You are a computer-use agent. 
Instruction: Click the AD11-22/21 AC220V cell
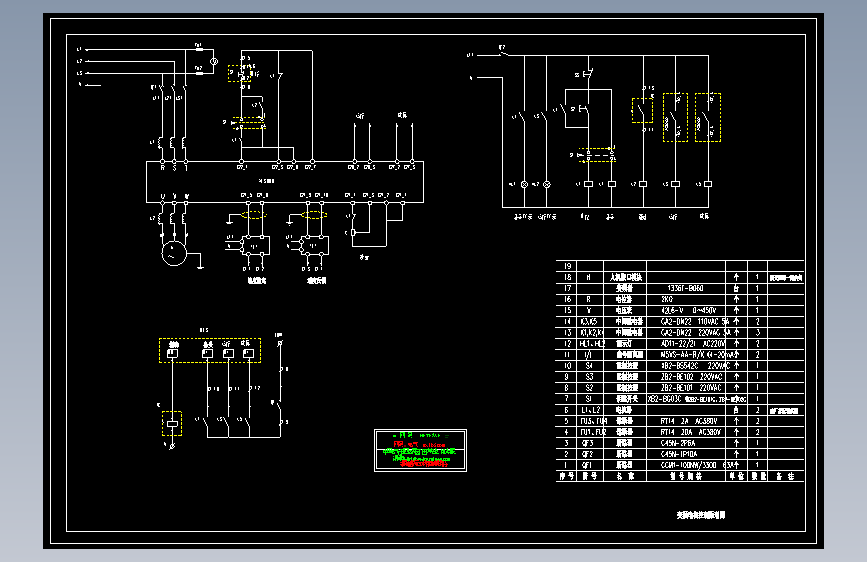686,344
